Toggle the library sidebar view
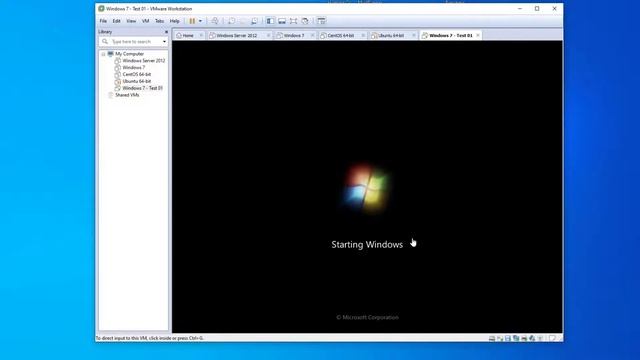The width and height of the screenshot is (640, 360). [x=270, y=21]
